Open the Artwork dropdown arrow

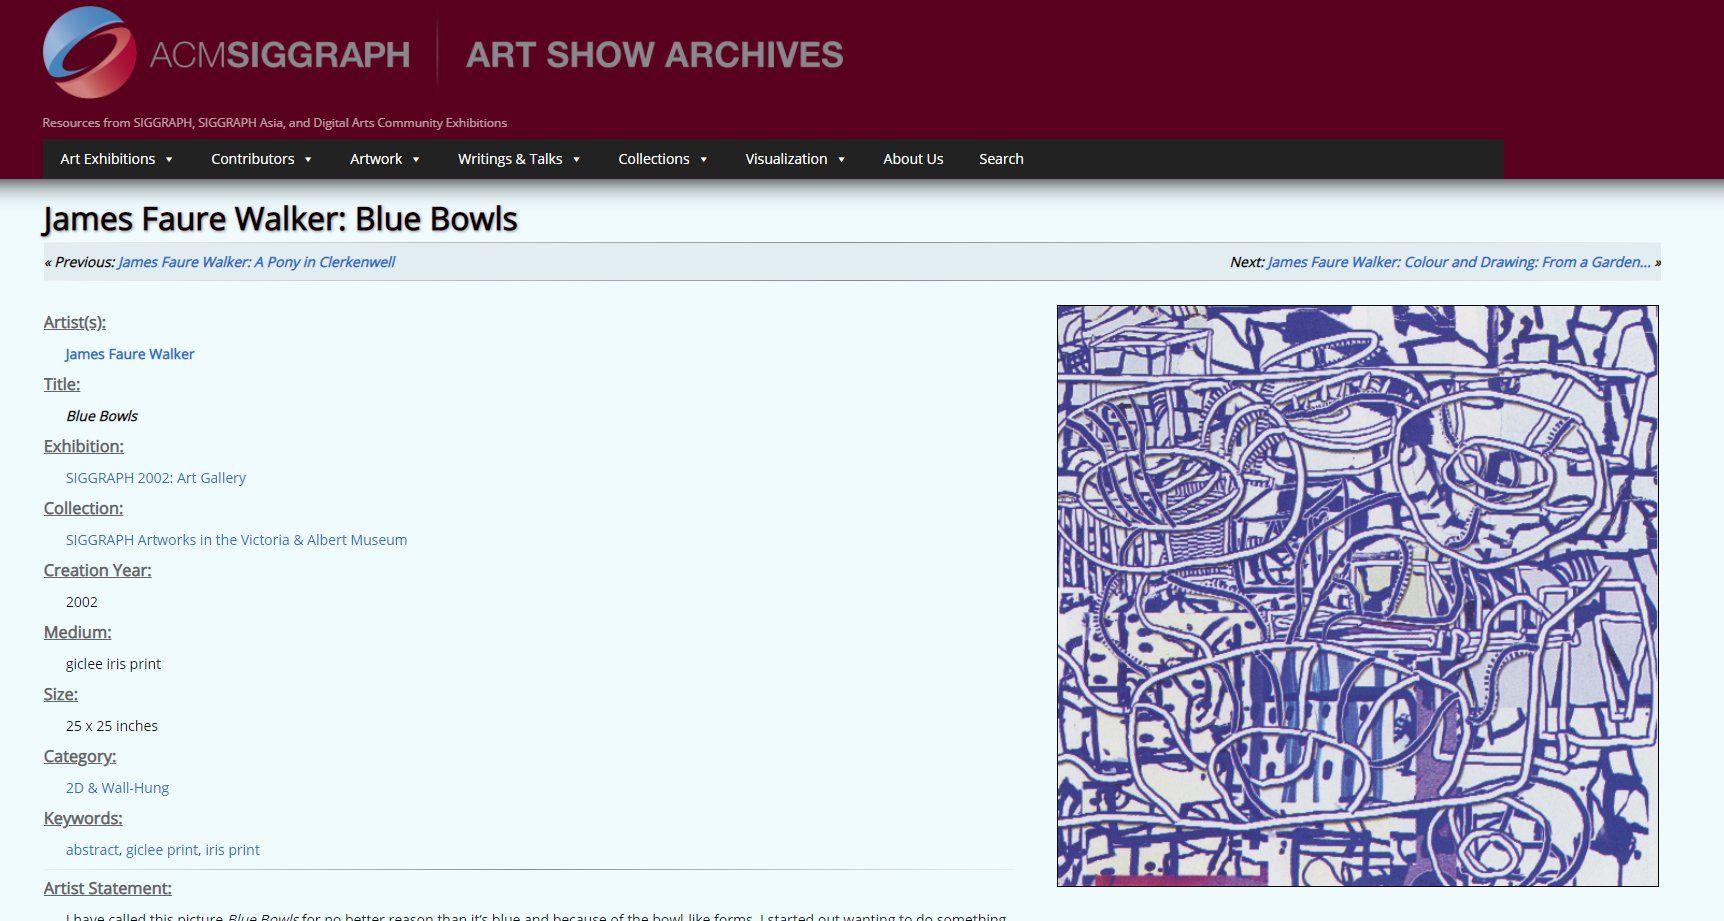coord(416,160)
